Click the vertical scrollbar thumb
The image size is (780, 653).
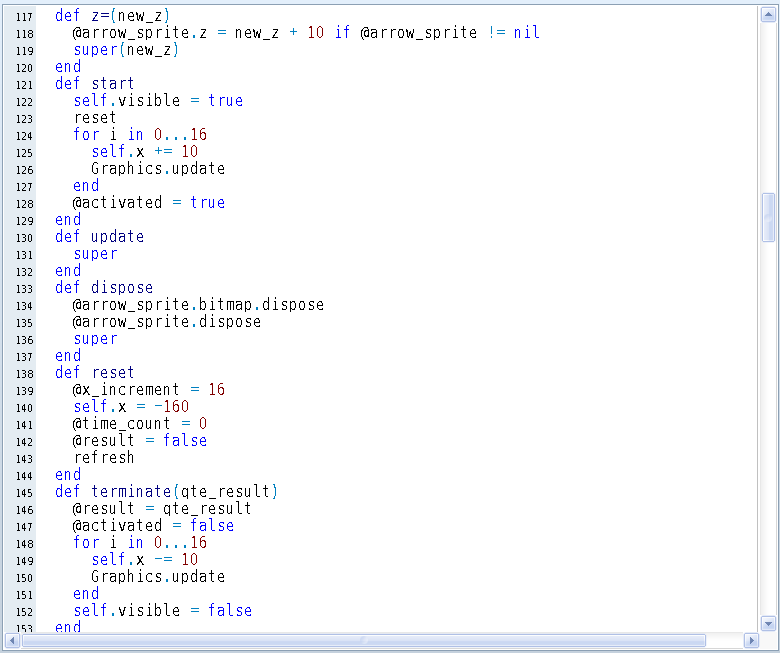click(768, 217)
